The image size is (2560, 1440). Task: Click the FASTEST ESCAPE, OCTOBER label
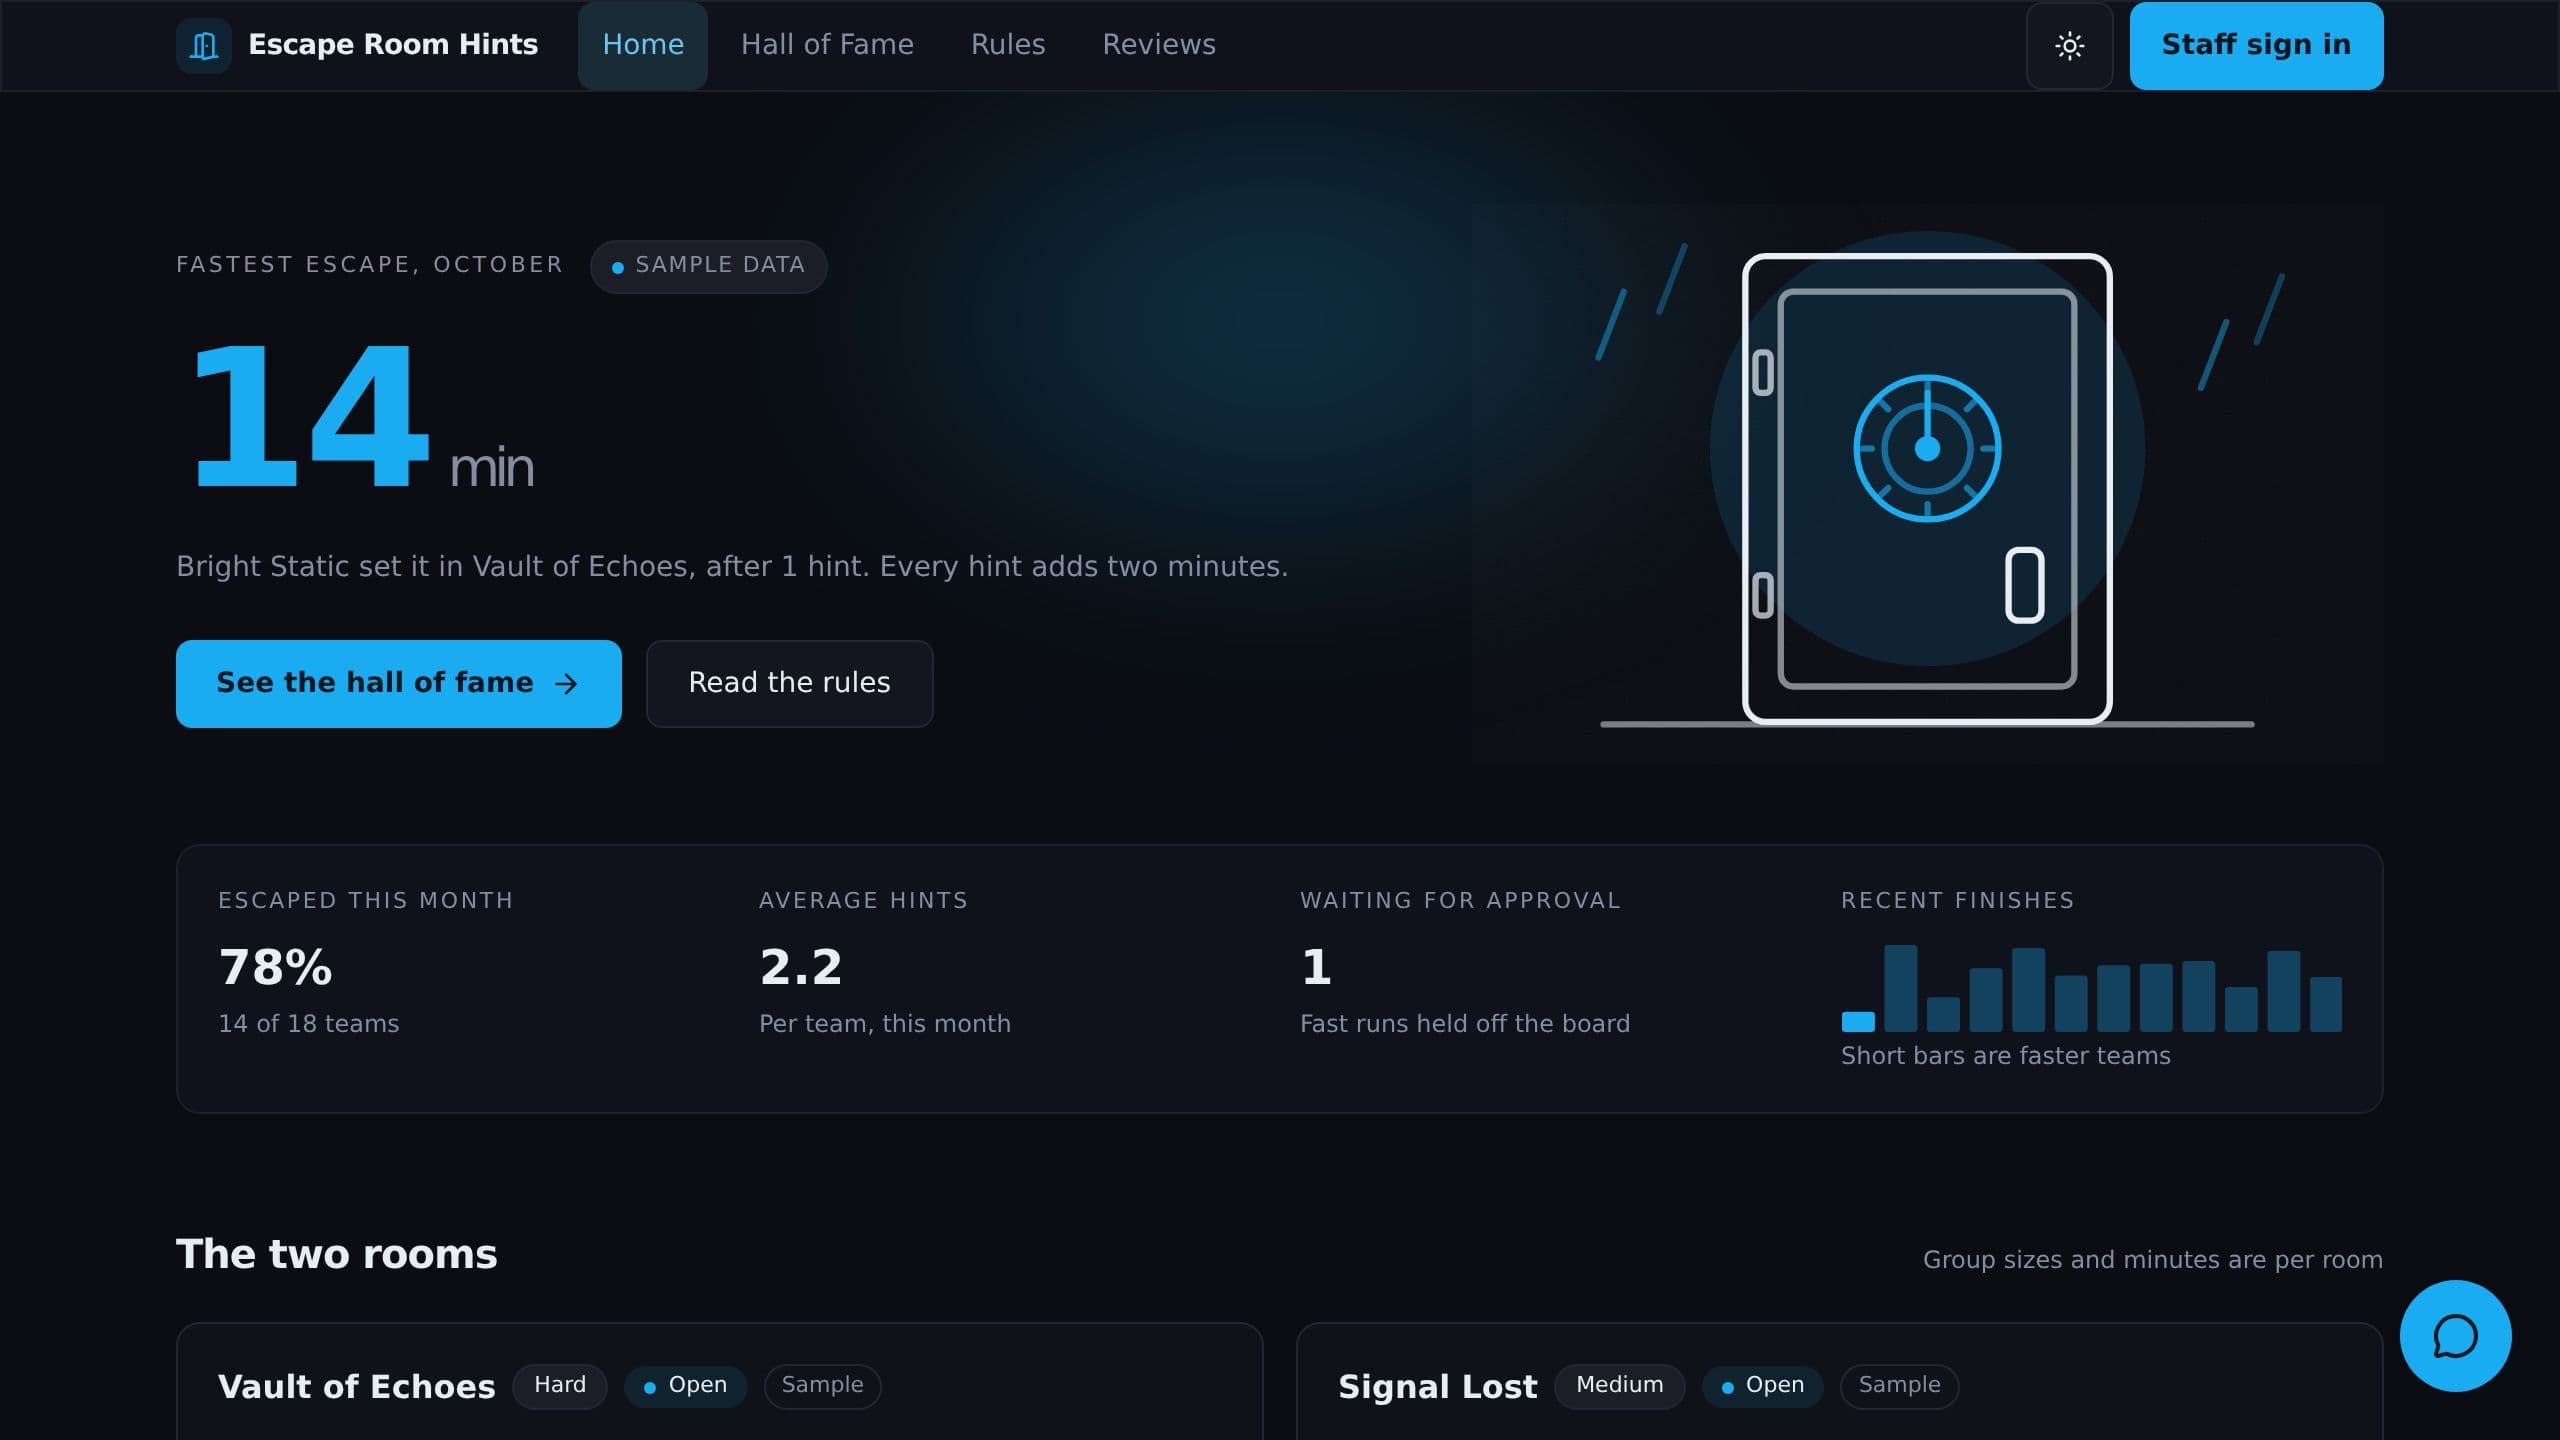[370, 265]
